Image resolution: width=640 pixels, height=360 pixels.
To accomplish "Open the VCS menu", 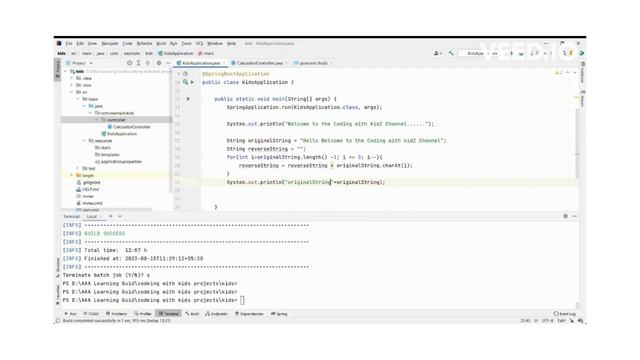I will [199, 43].
